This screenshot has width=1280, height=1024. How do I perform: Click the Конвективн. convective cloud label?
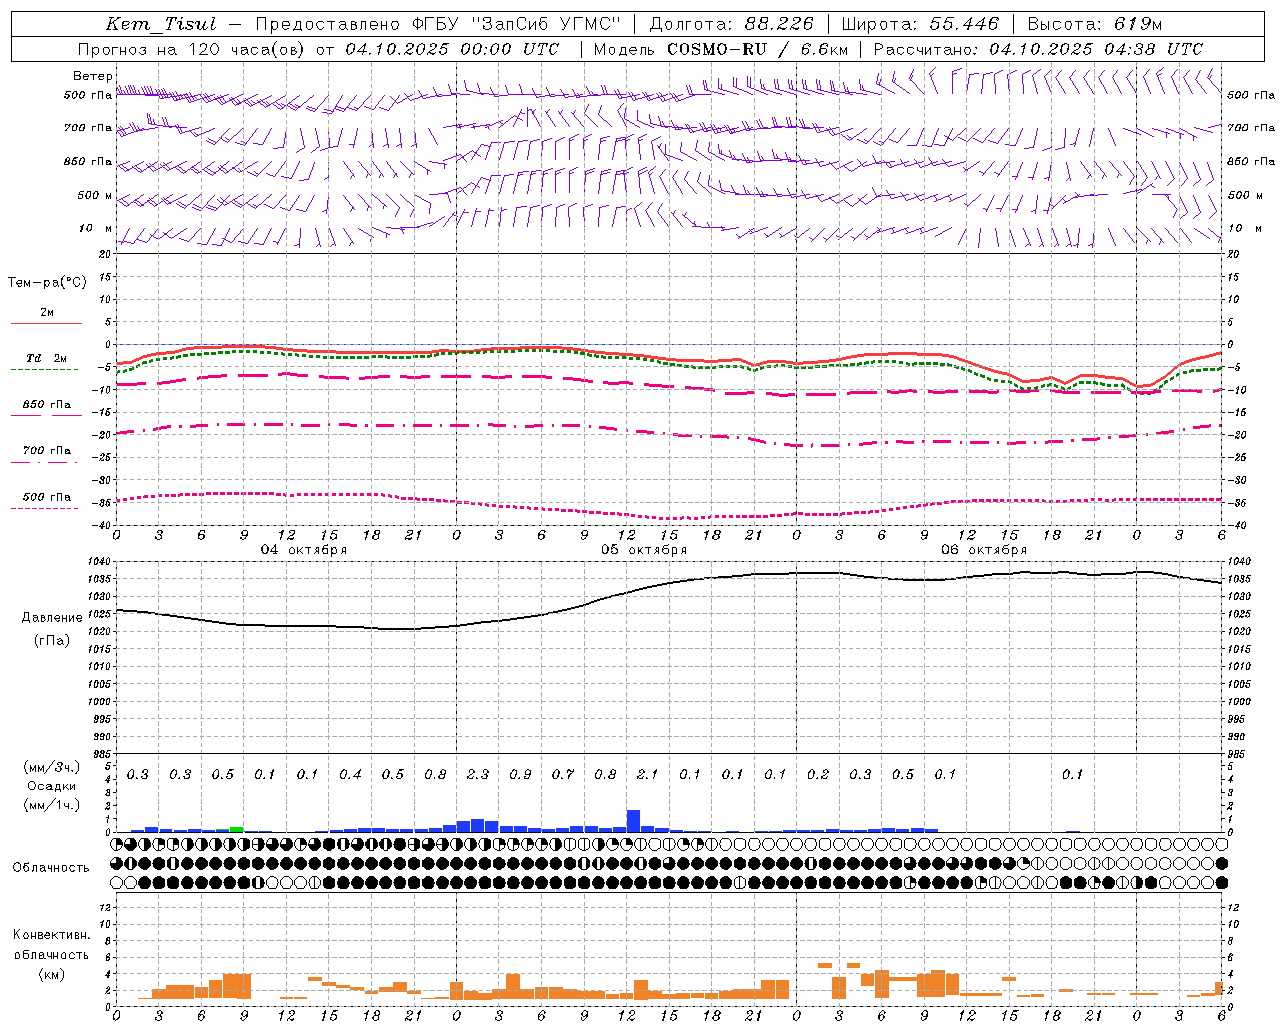pos(51,935)
